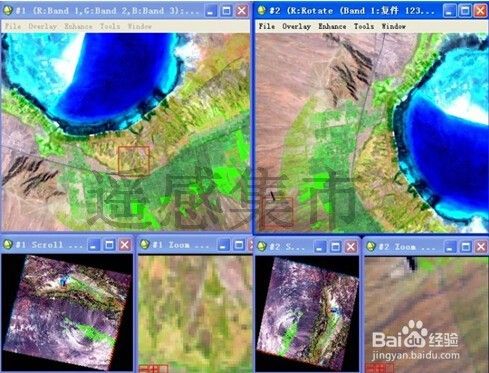The width and height of the screenshot is (489, 373).
Task: Click the #2 Scroll thumbnail image
Action: click(x=308, y=314)
